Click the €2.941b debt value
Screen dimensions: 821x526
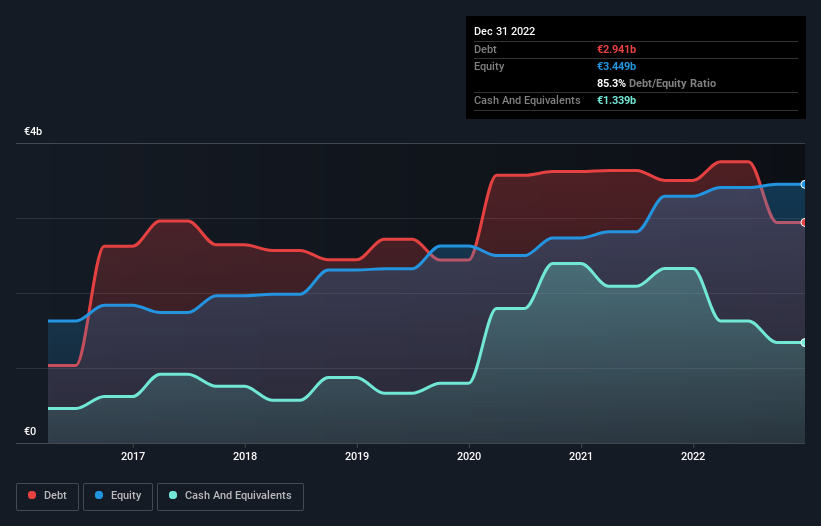(616, 49)
